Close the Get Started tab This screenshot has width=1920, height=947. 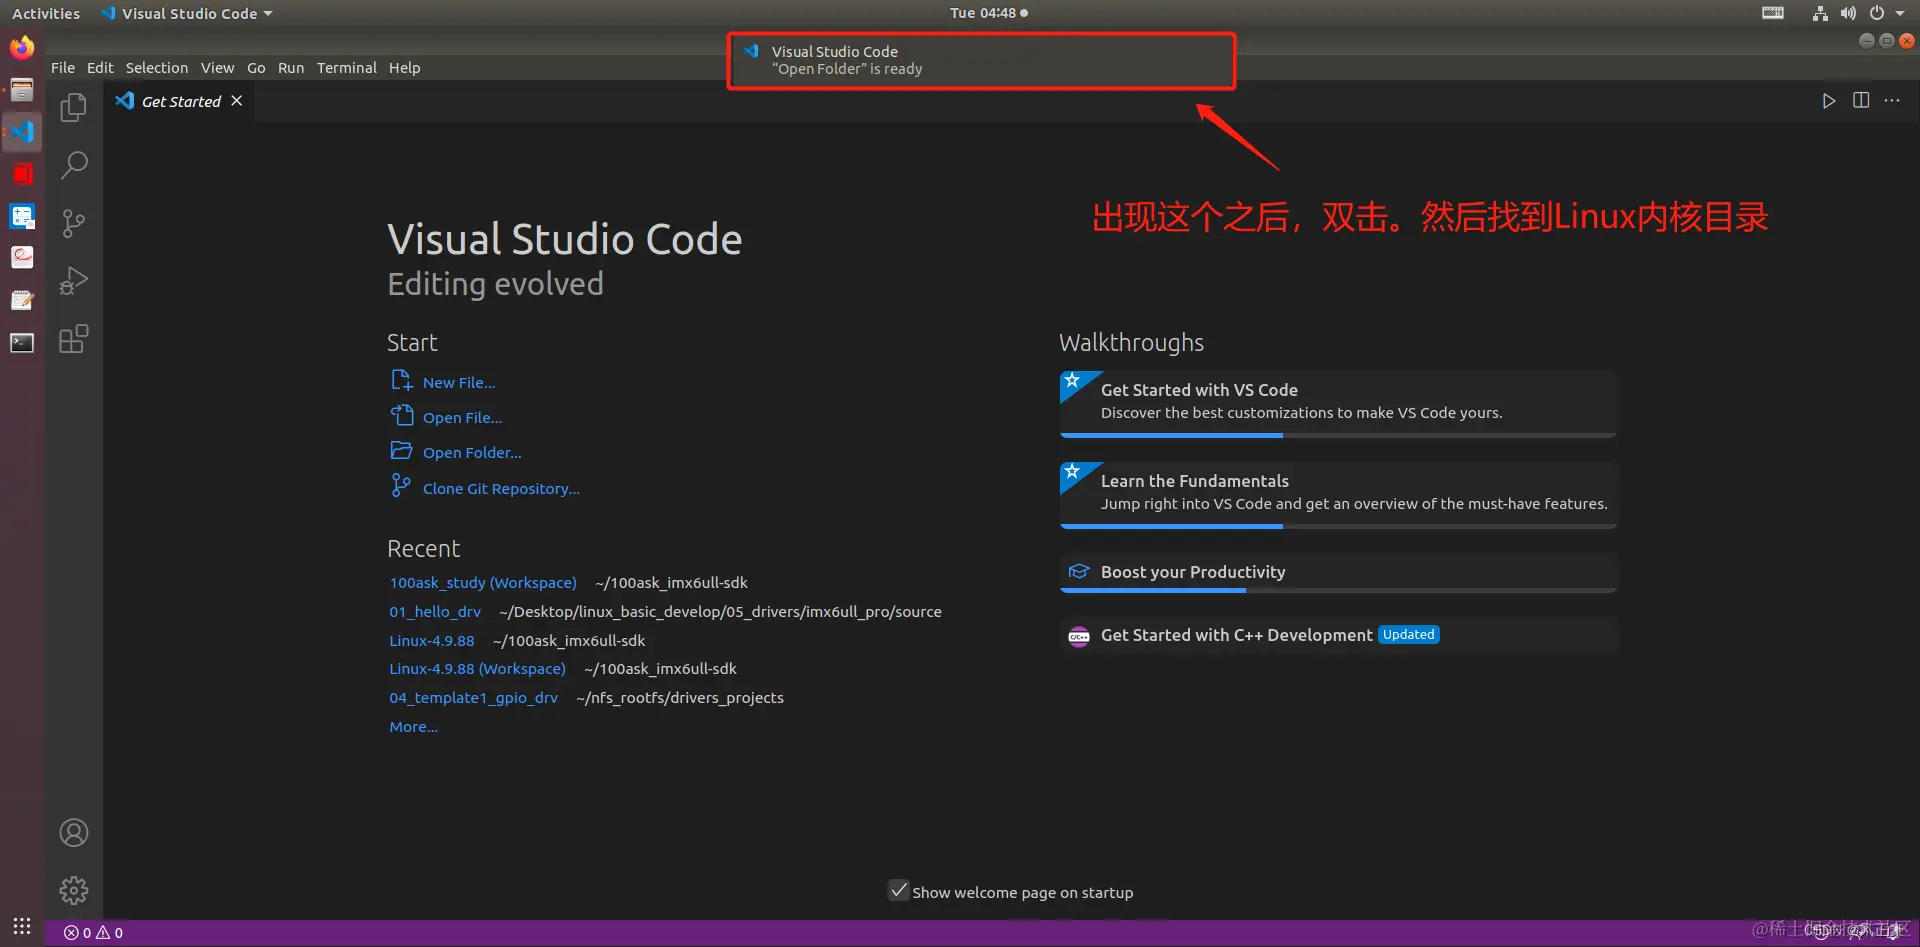pyautogui.click(x=237, y=101)
